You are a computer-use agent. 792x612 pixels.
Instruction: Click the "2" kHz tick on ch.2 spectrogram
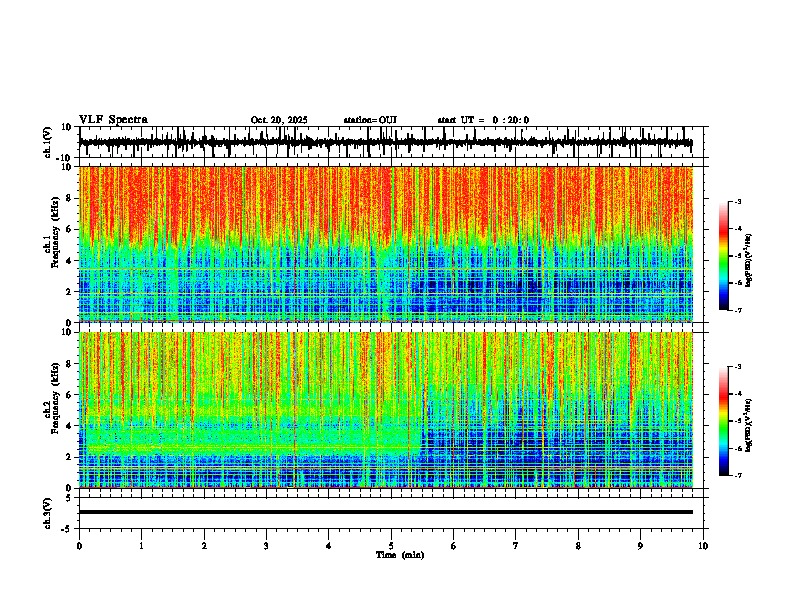coord(70,457)
